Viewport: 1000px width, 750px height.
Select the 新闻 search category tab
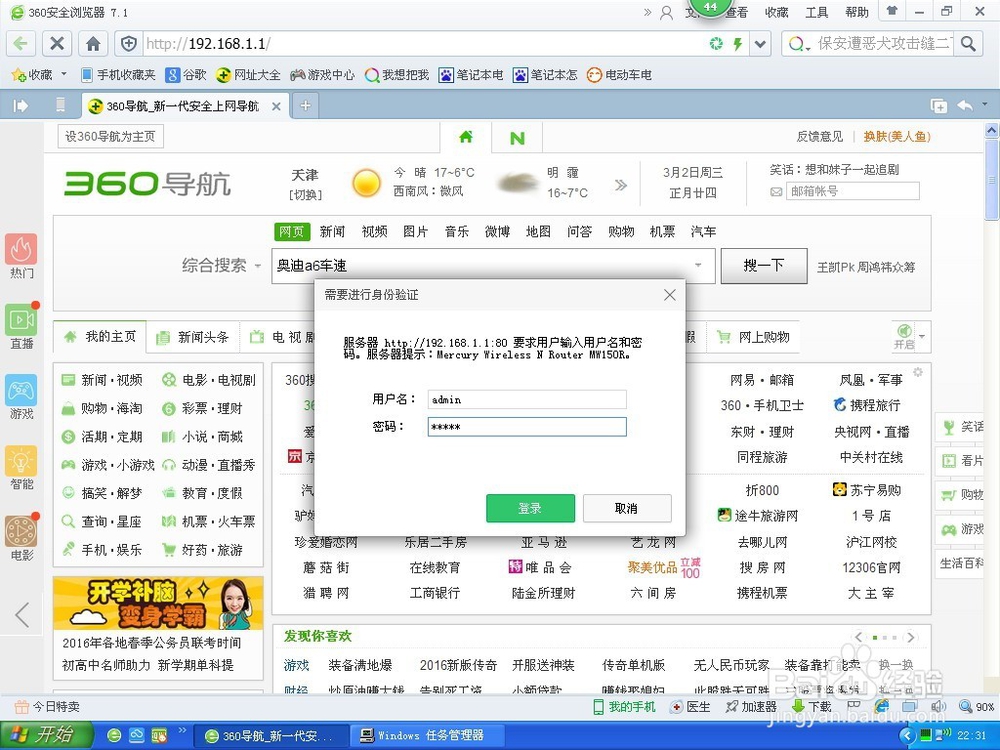point(332,232)
